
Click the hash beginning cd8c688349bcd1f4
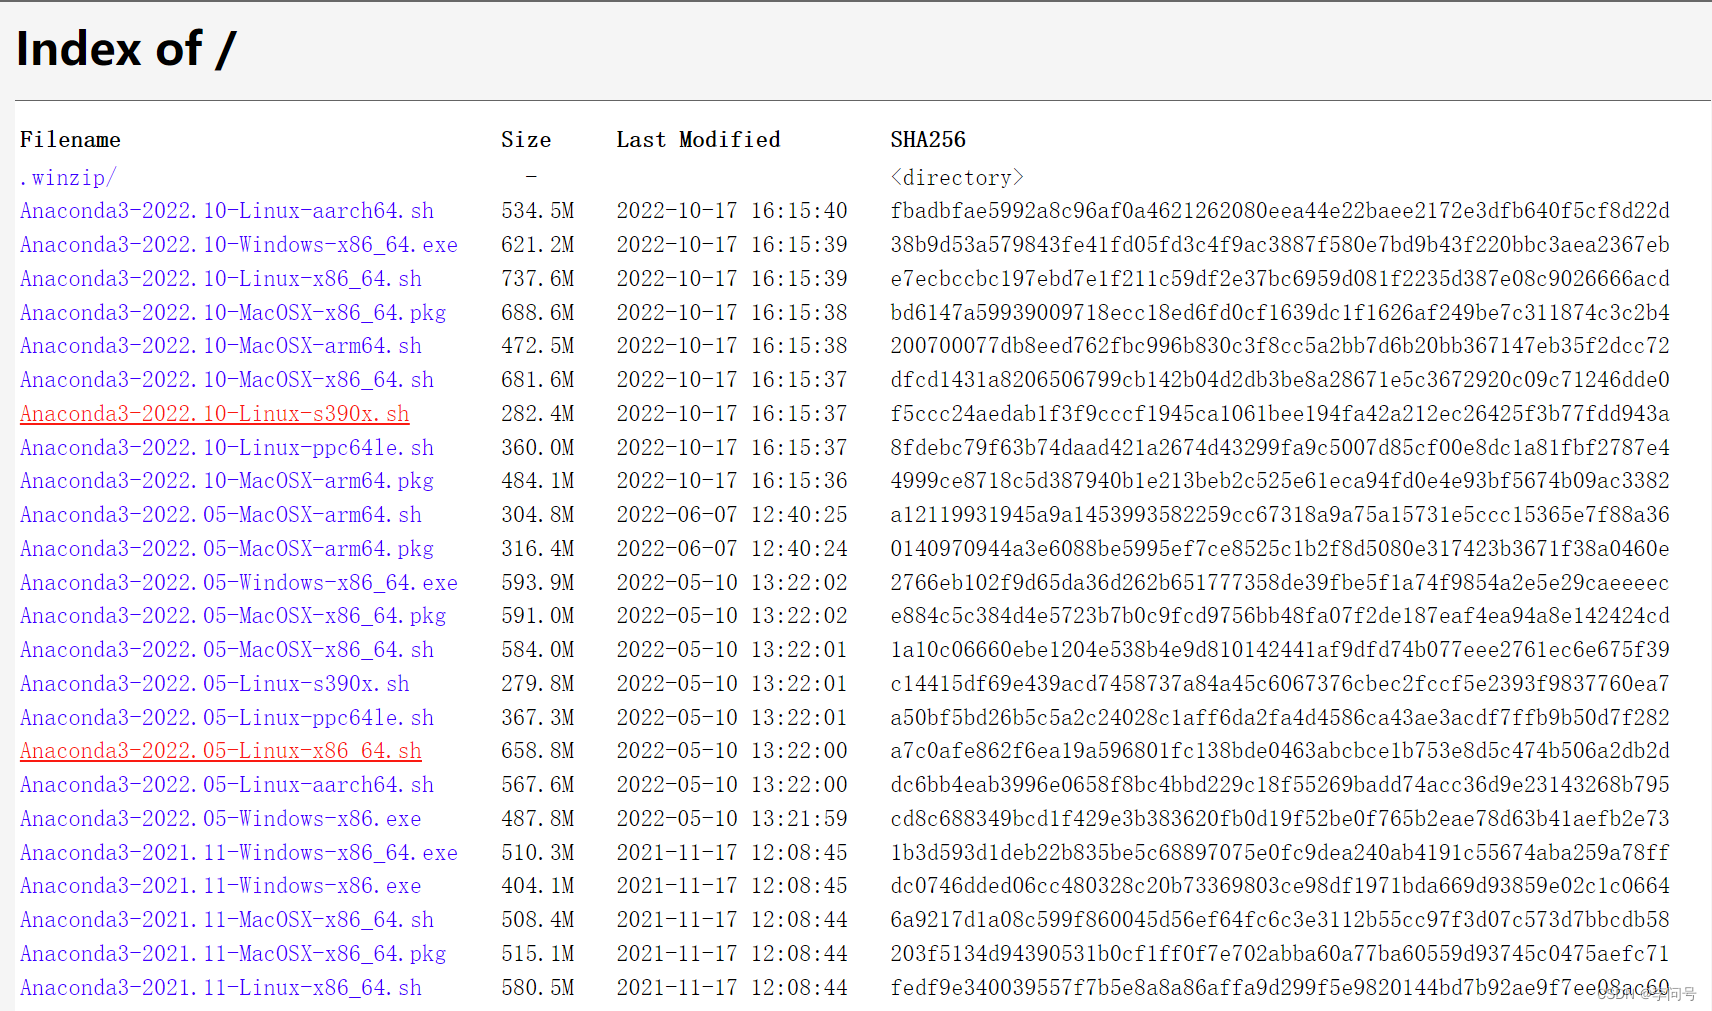[x=1280, y=819]
